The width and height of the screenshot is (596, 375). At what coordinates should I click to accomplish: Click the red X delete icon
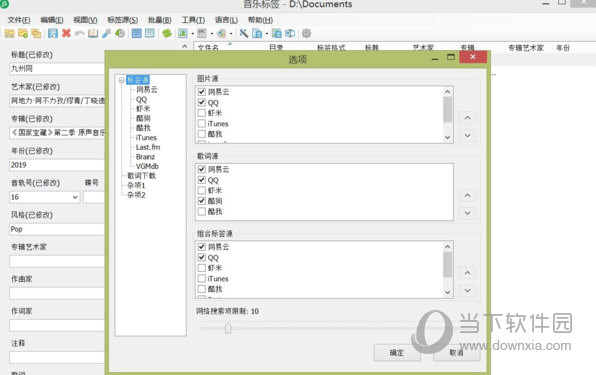66,33
